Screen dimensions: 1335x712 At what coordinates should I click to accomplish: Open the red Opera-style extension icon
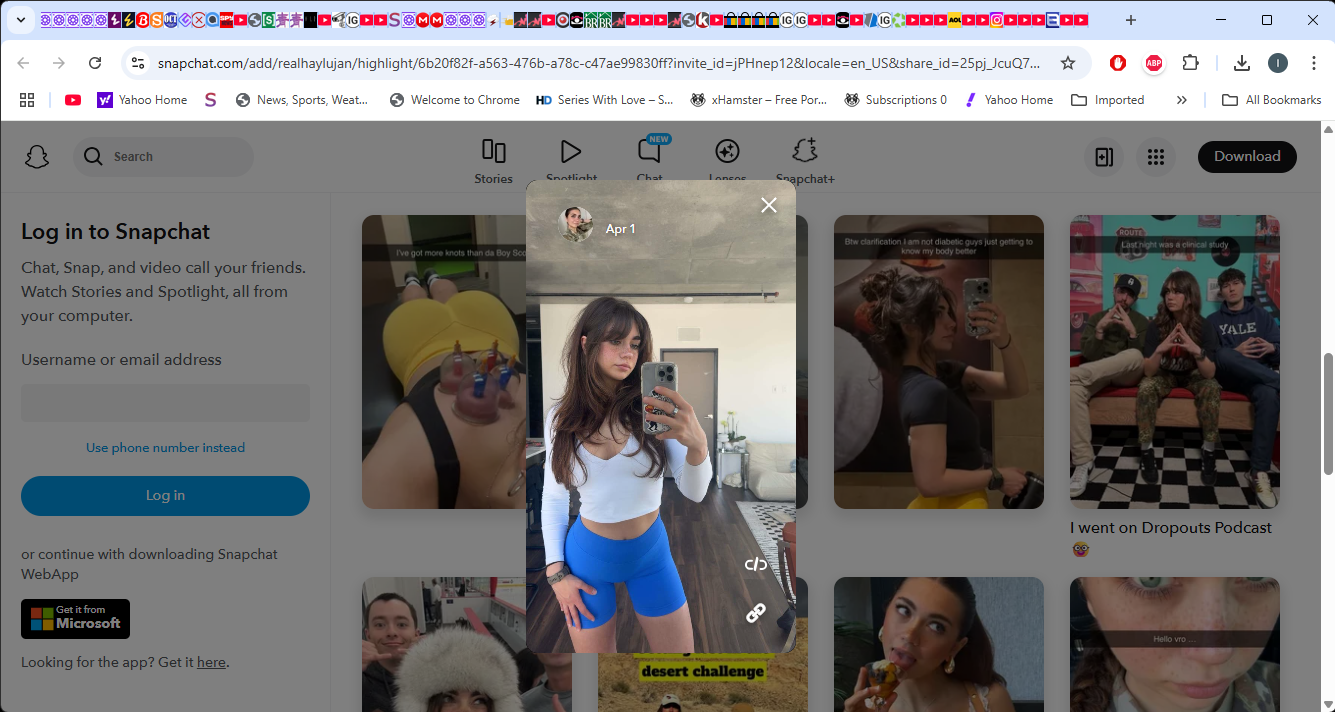[x=1118, y=63]
